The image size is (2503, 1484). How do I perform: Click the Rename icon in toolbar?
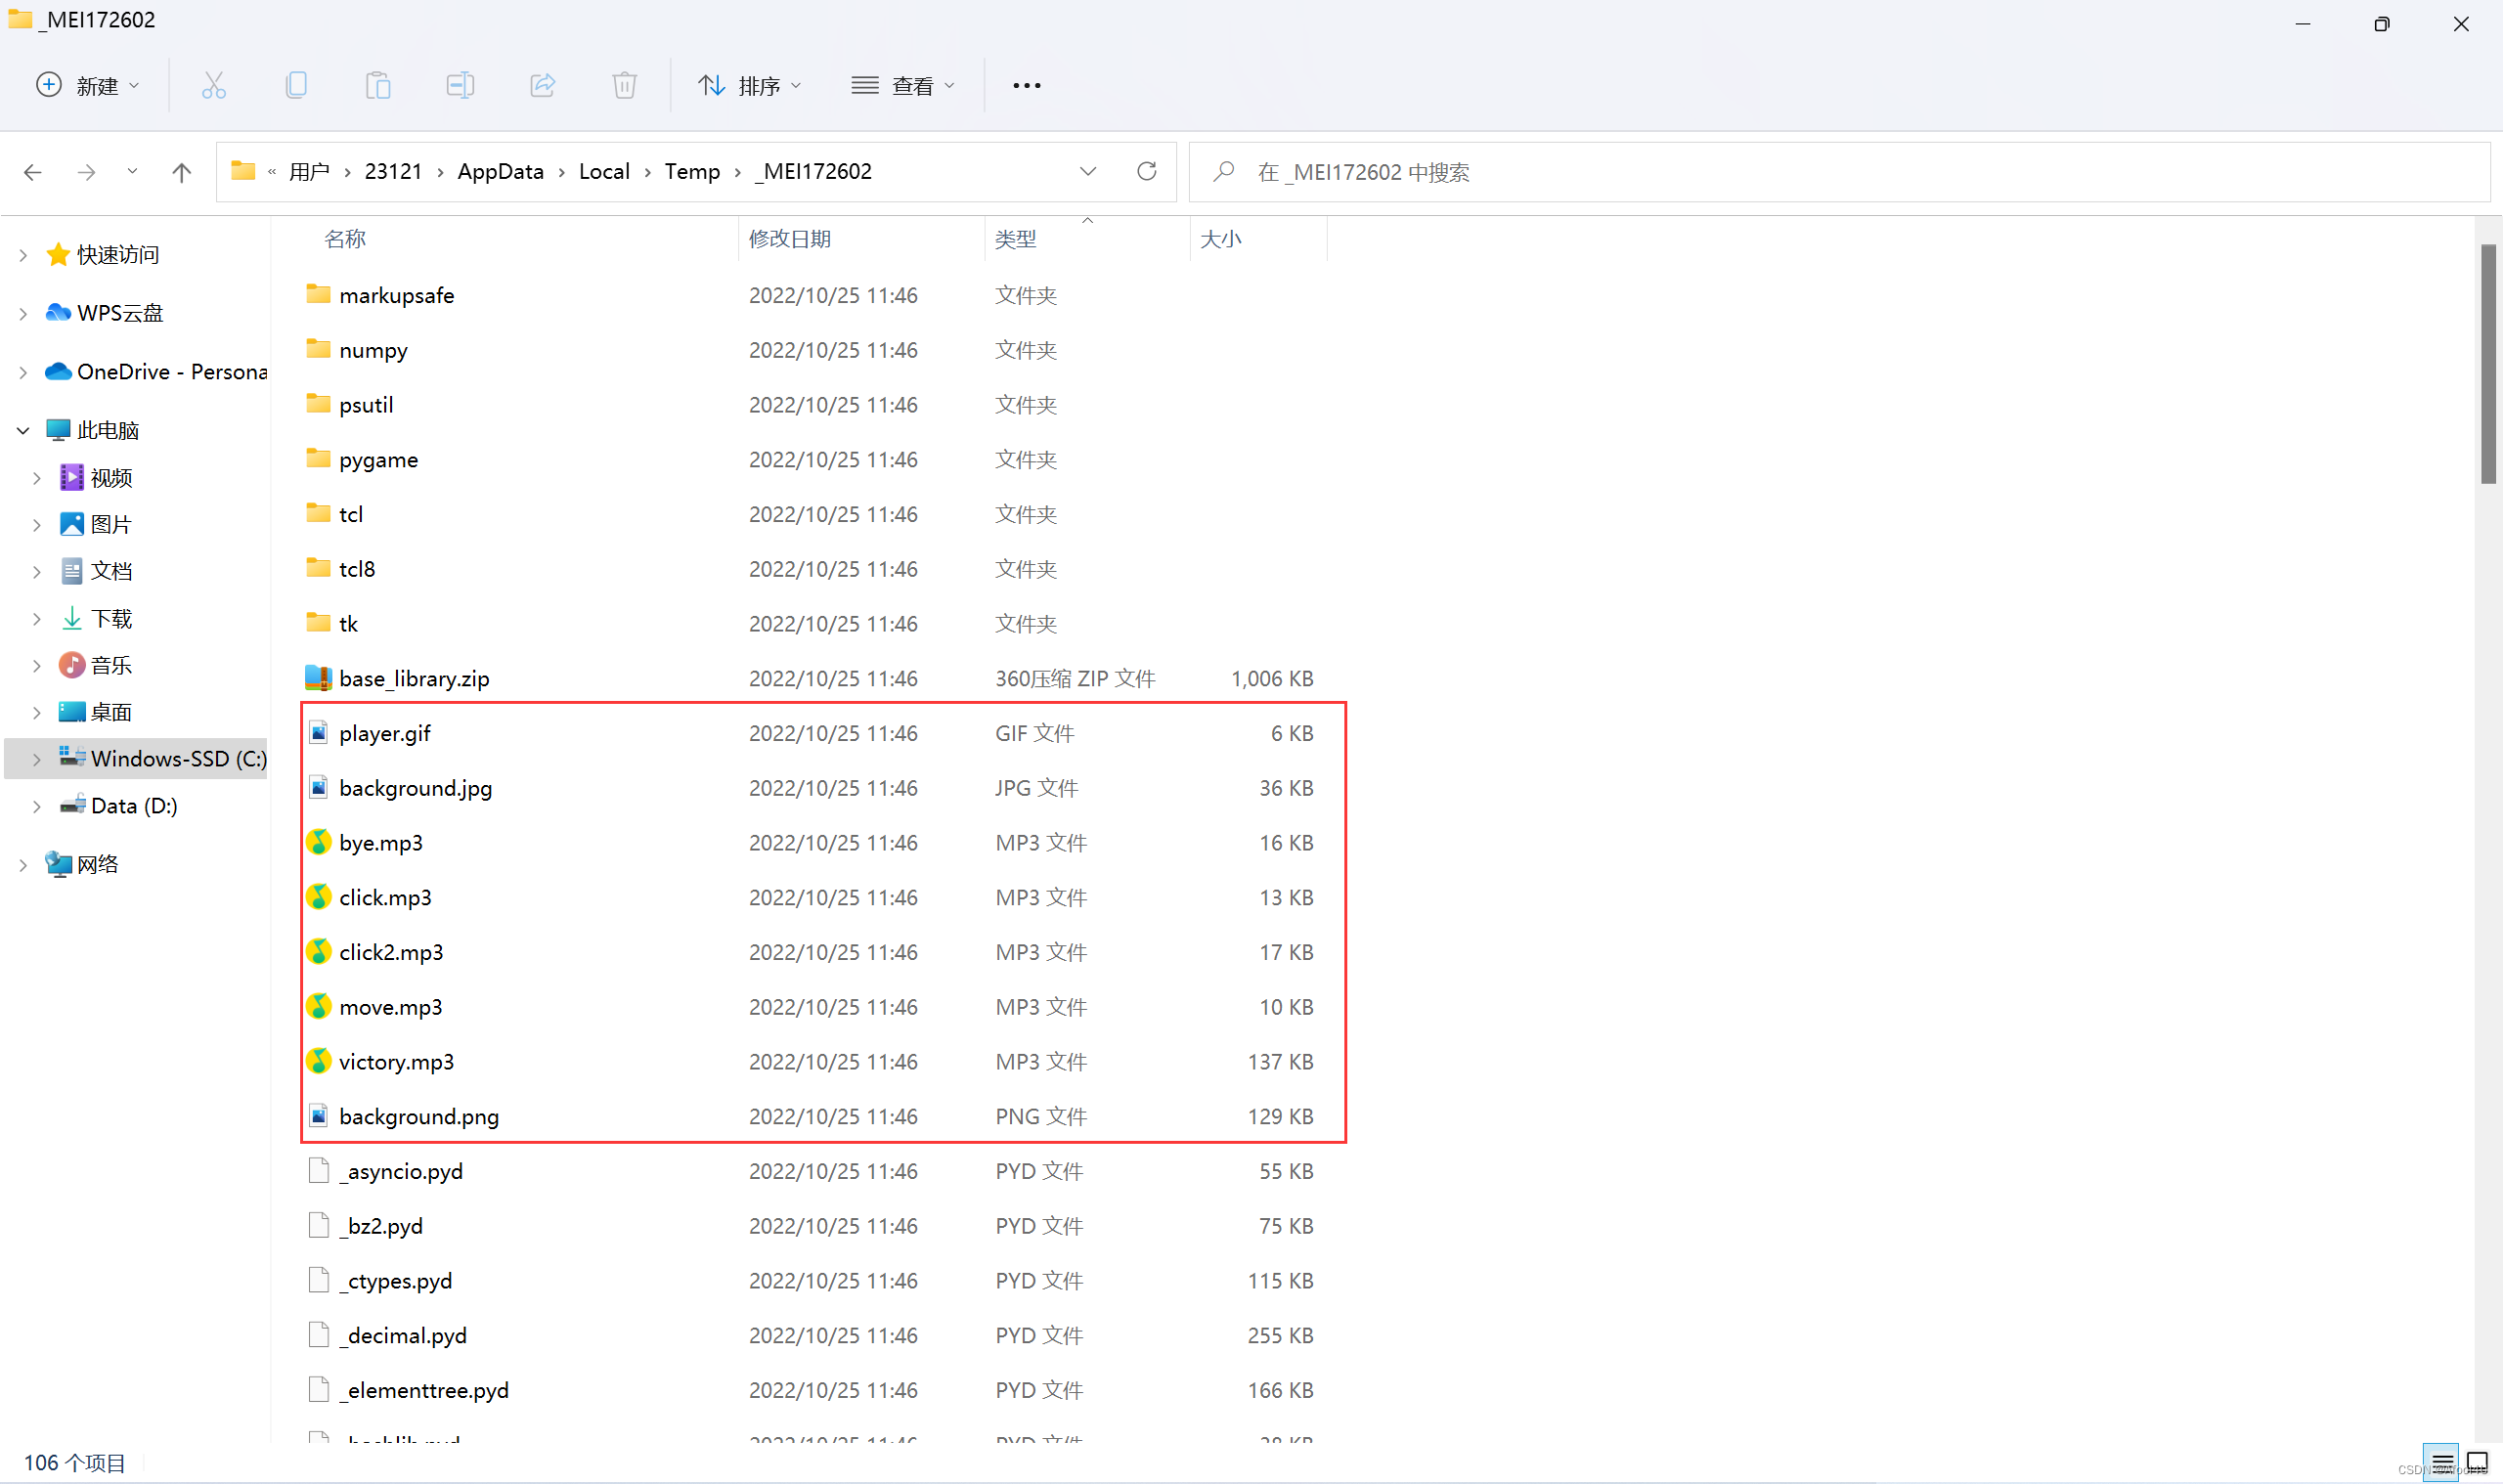click(x=460, y=86)
